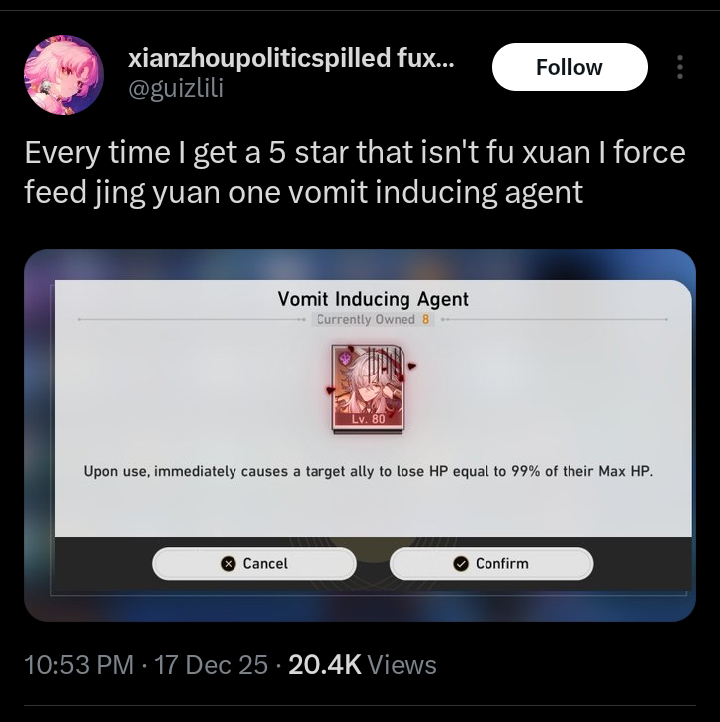
Task: Click the 17 Dec 25 date
Action: click(211, 665)
